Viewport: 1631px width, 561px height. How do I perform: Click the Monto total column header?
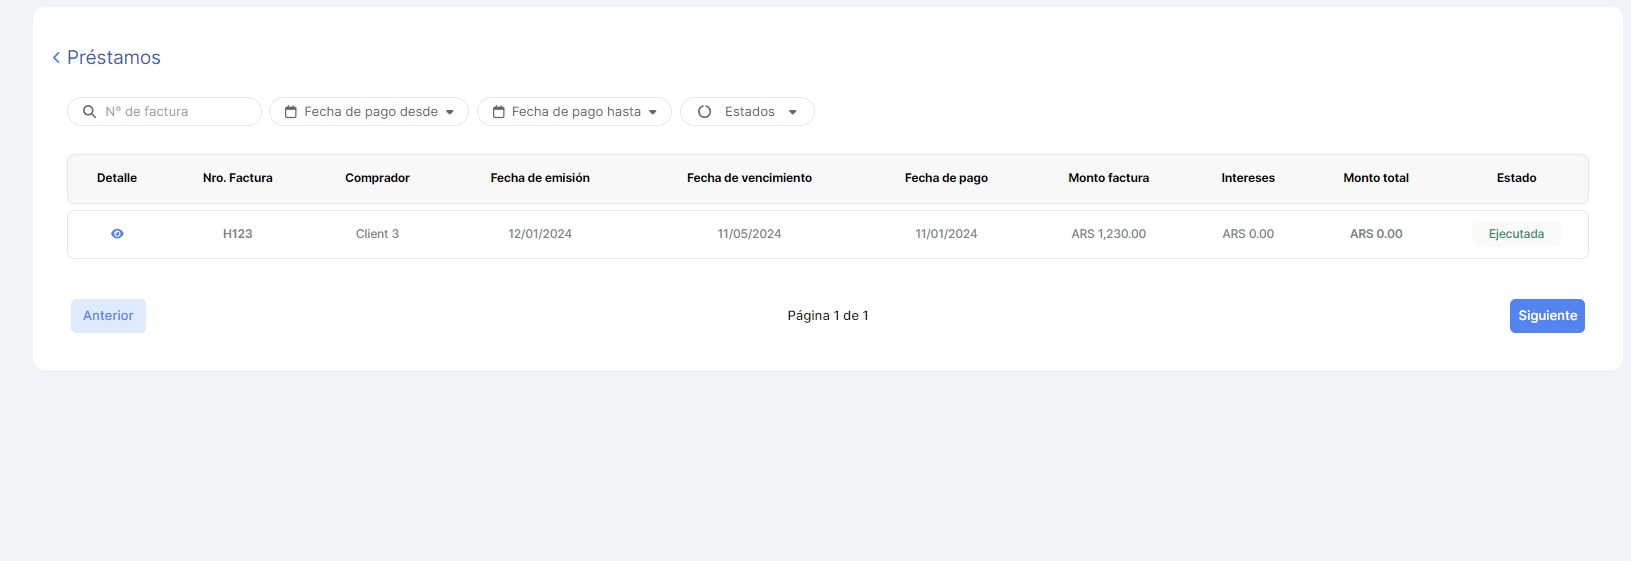click(x=1375, y=178)
